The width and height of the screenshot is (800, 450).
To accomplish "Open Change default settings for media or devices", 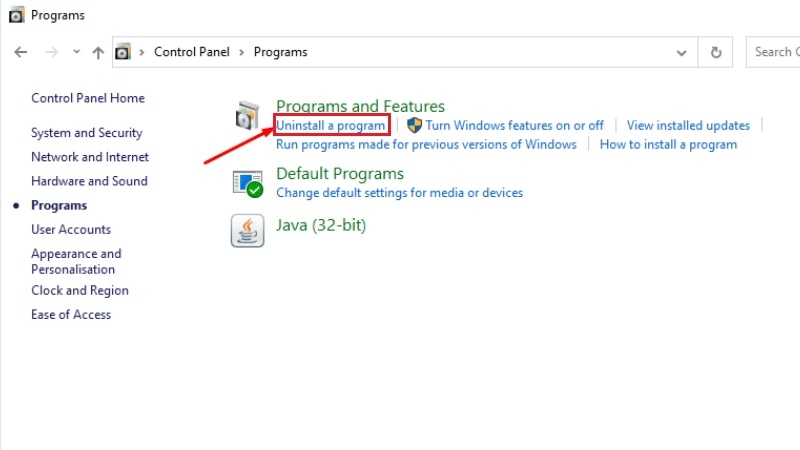I will tap(399, 193).
